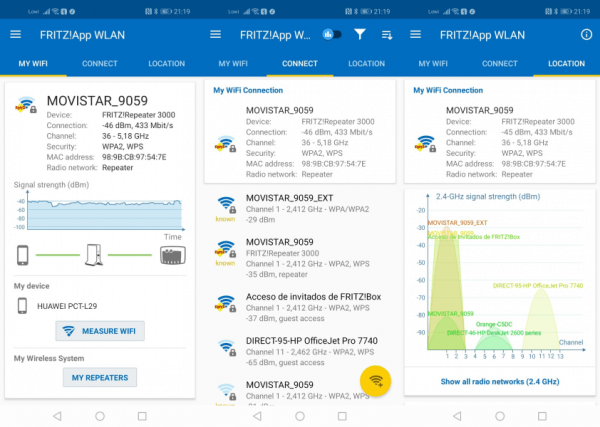Tap the -46 dBm, 433 Mbit/s value on My WiFi
This screenshot has height=427, width=600.
pos(137,125)
